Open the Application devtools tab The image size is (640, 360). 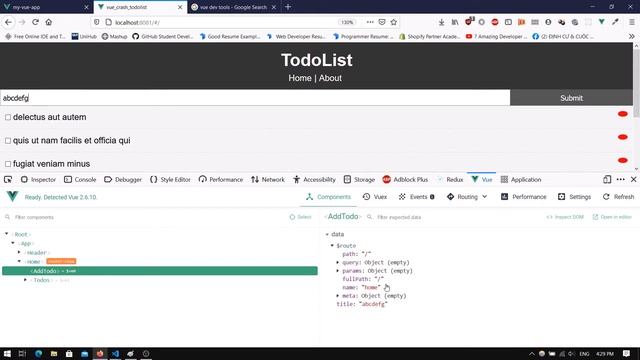coord(521,180)
